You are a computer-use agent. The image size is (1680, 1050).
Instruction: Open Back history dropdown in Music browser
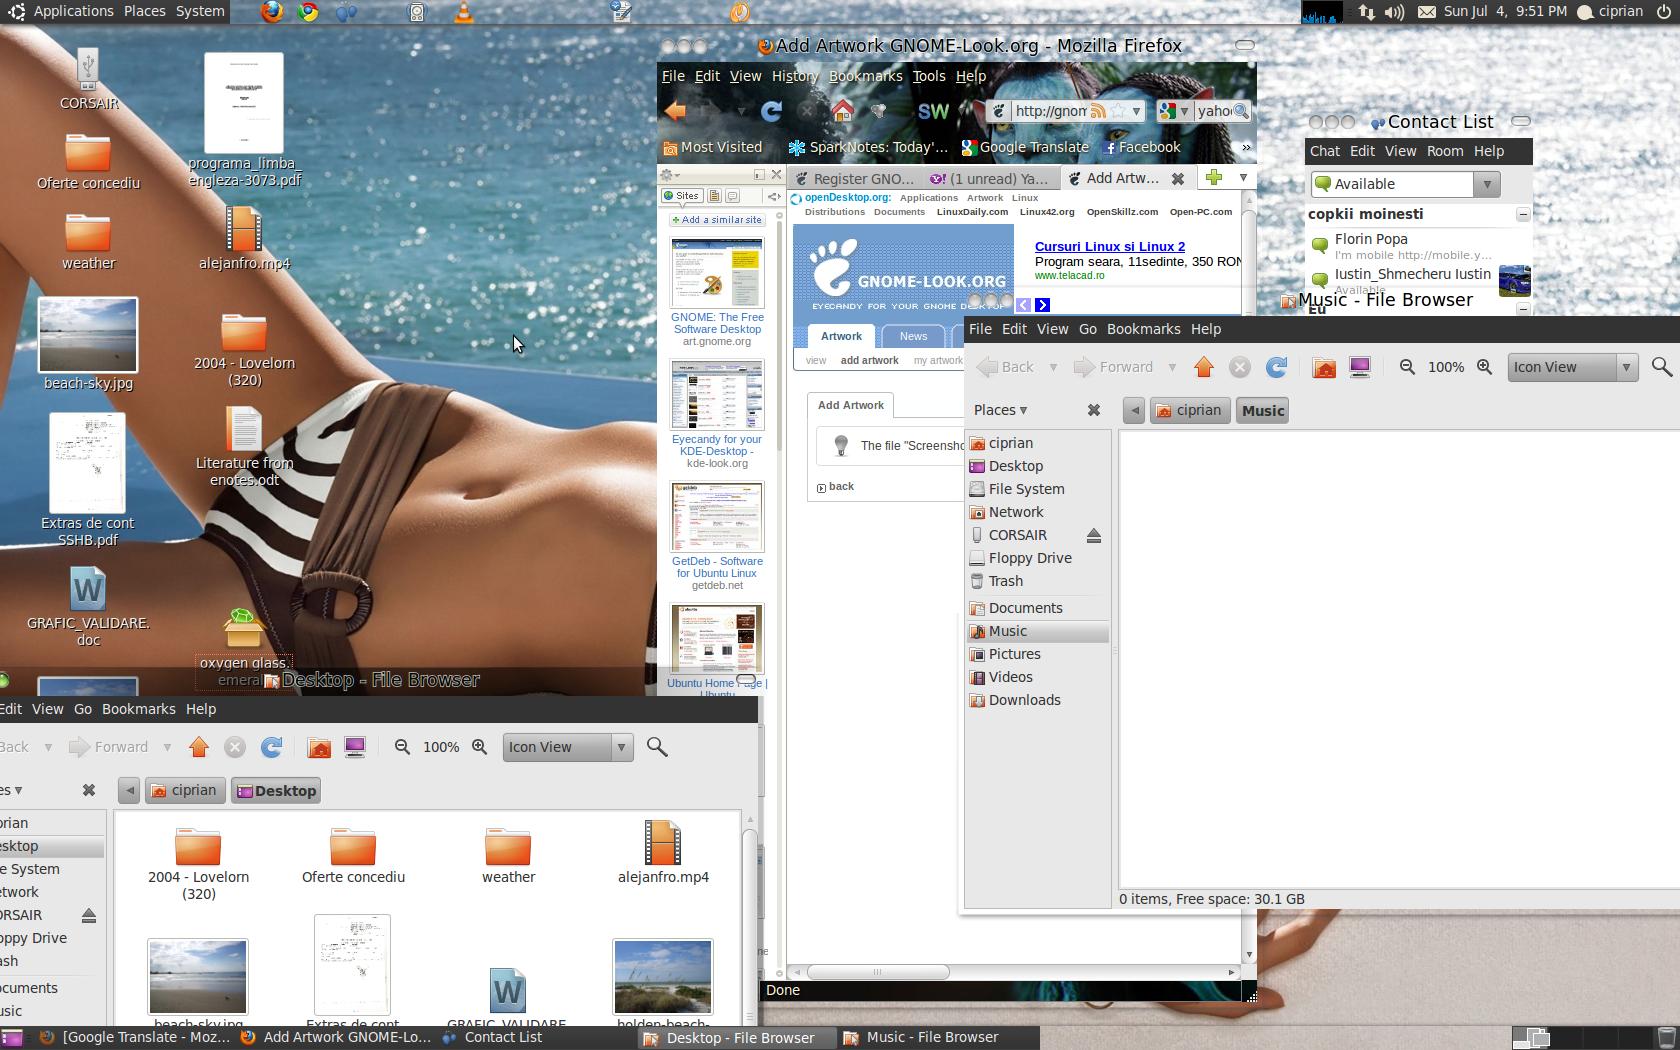pos(1053,367)
